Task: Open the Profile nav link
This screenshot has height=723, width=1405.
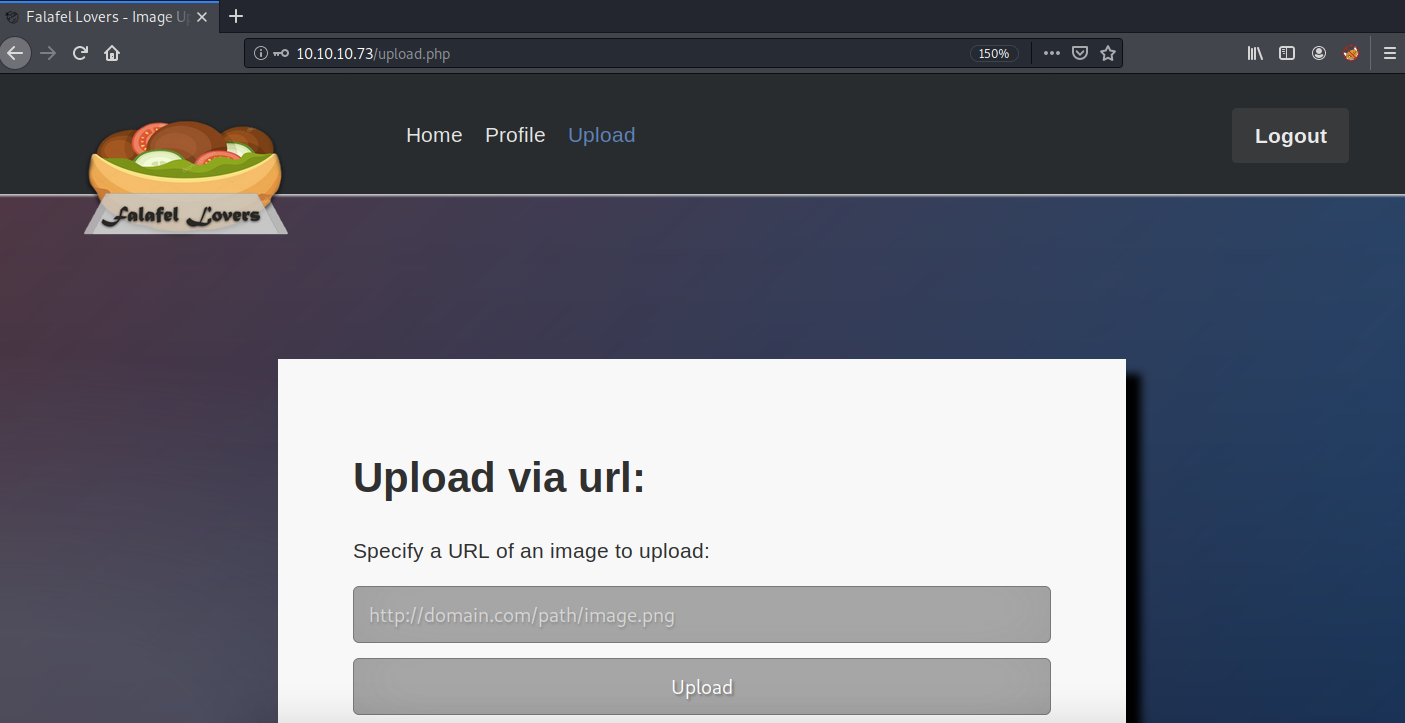Action: point(515,135)
